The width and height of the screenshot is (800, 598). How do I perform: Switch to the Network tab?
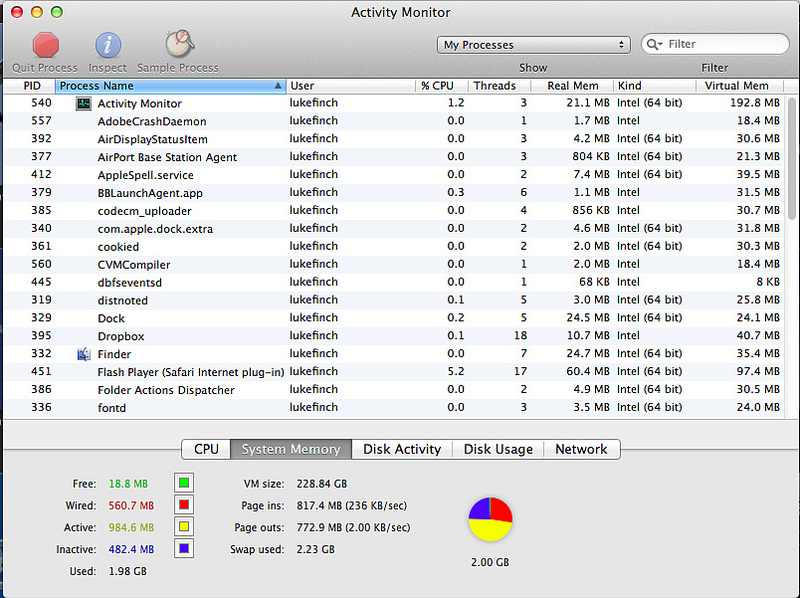582,449
